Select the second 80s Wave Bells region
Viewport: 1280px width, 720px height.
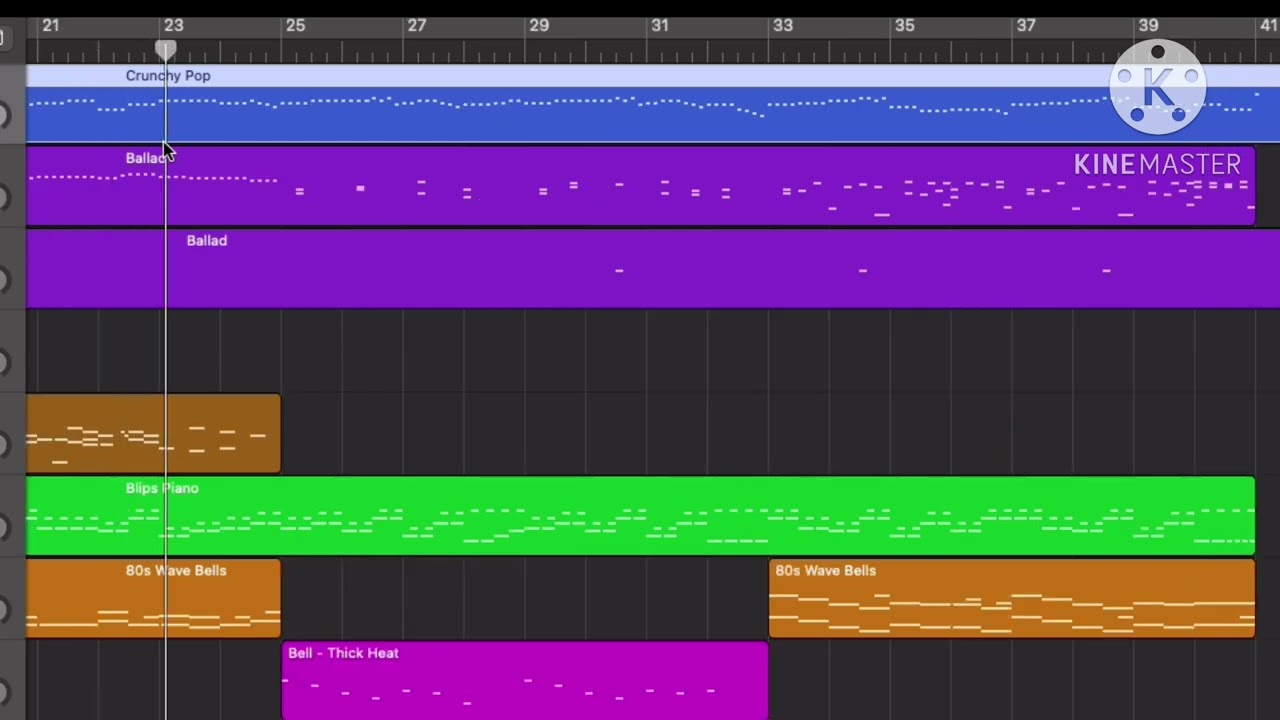1012,598
